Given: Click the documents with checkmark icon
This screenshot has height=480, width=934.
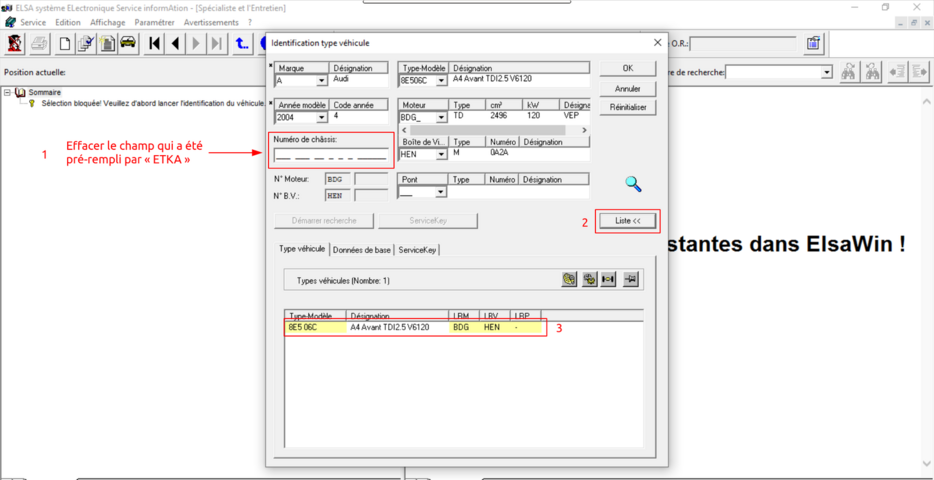Looking at the screenshot, I should (x=86, y=43).
